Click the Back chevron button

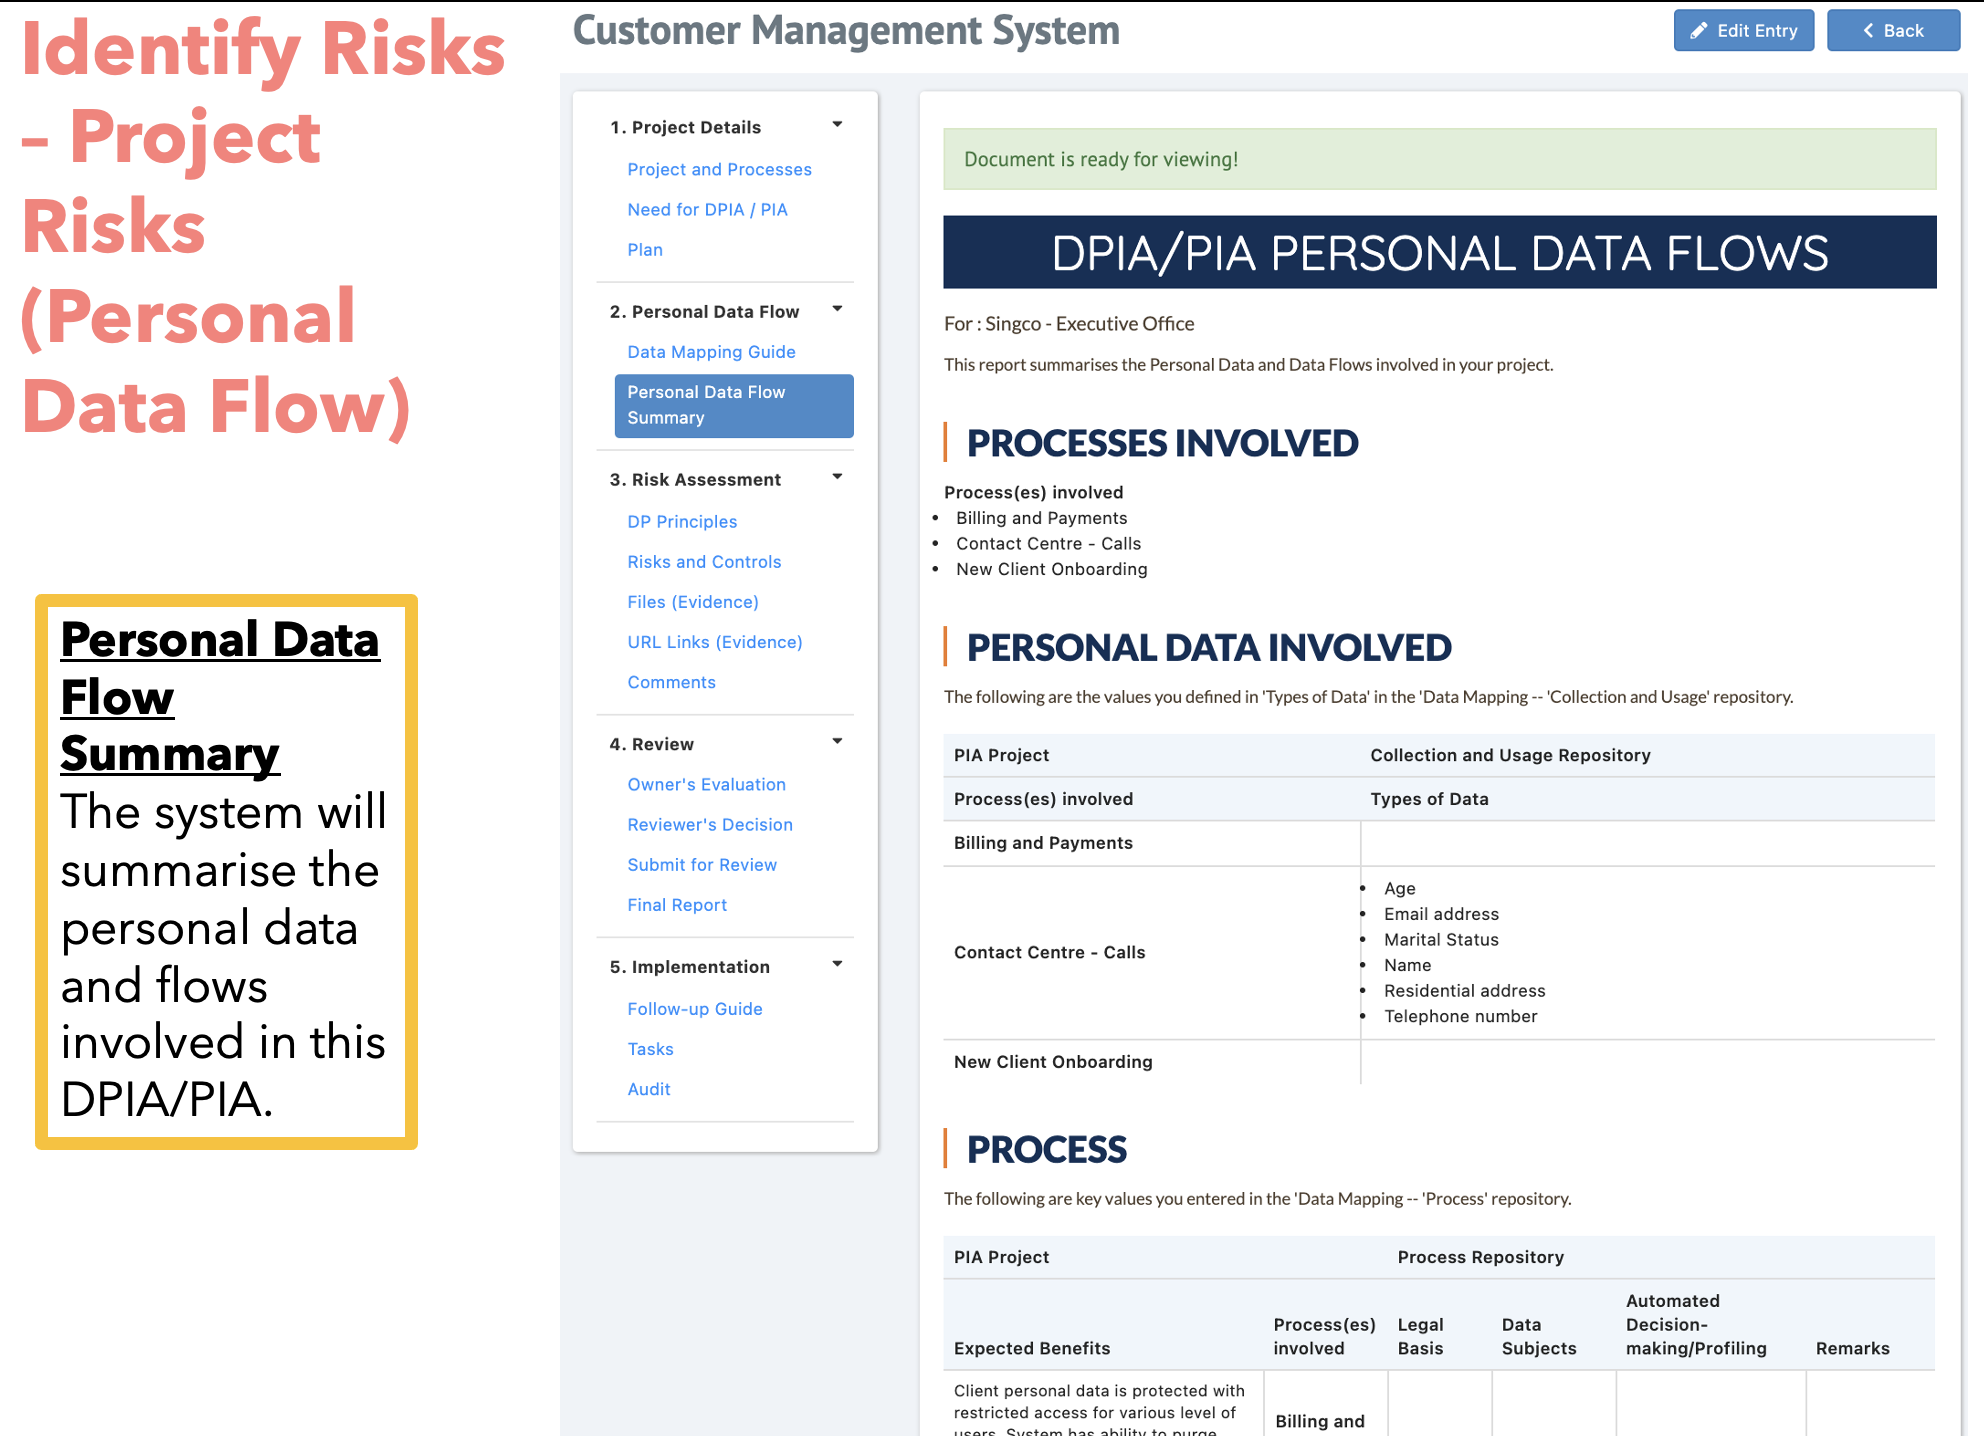(x=1892, y=31)
